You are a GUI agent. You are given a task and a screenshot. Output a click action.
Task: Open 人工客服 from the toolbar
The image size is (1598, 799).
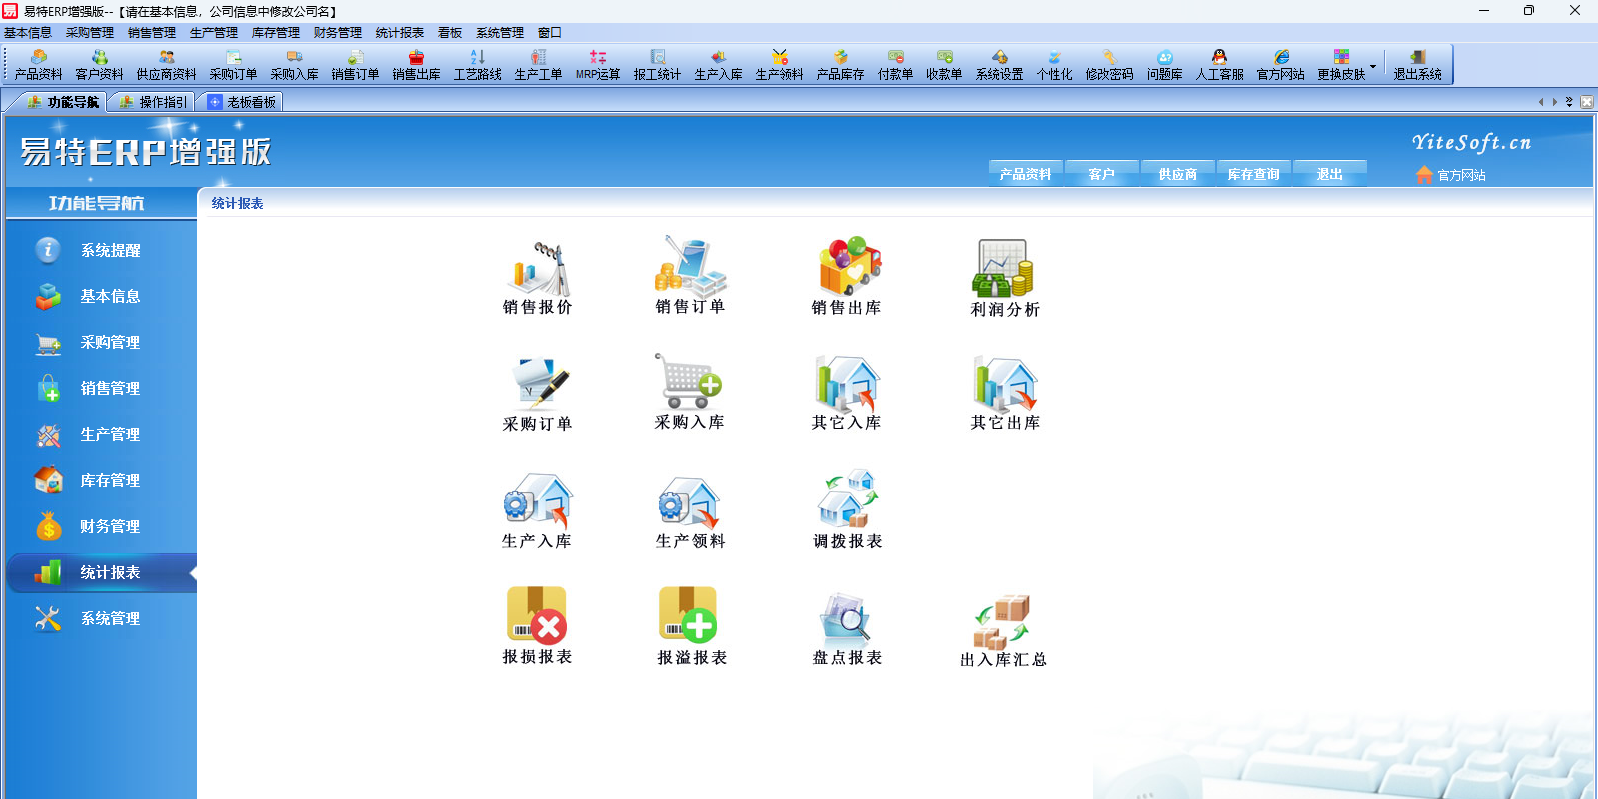(x=1219, y=65)
